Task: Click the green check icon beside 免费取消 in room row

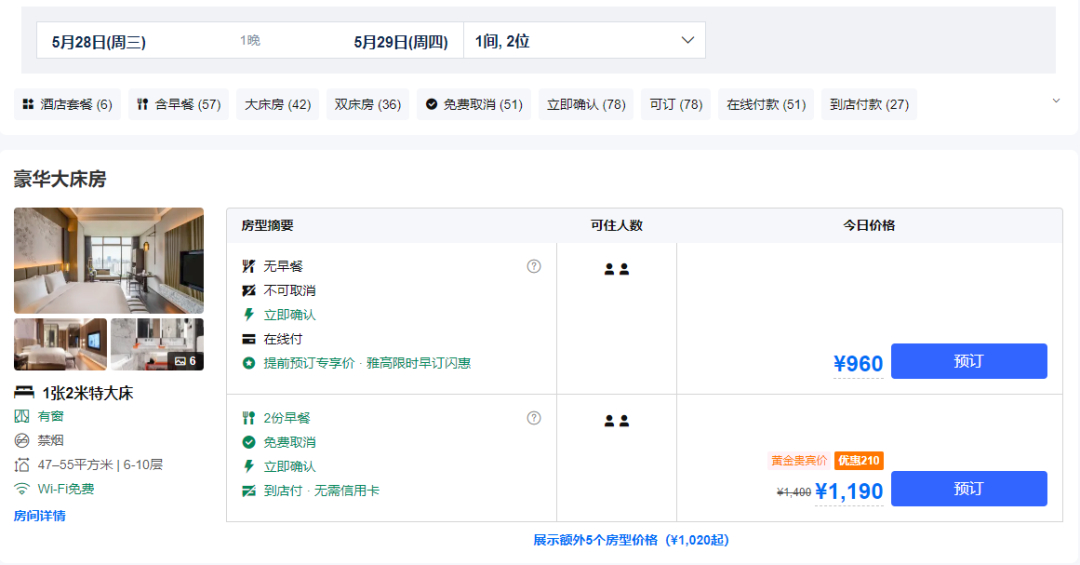Action: tap(249, 442)
